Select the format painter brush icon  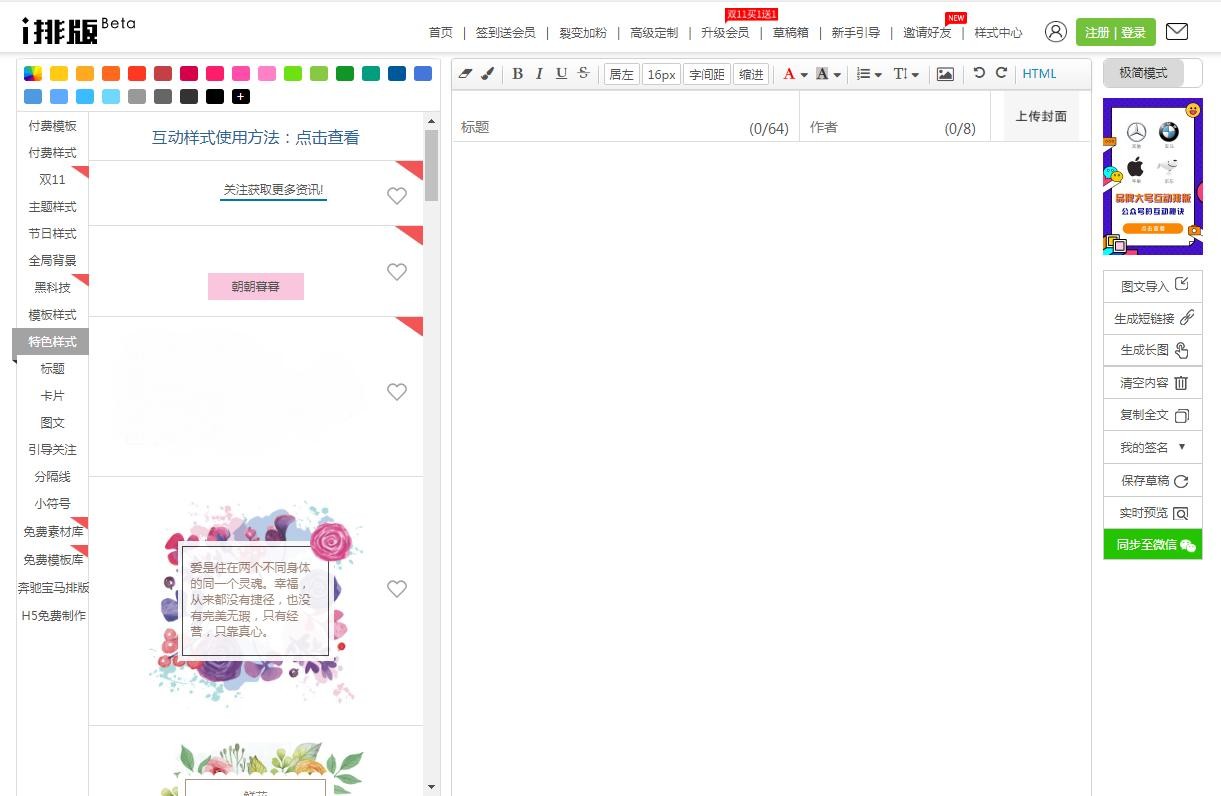(x=487, y=74)
